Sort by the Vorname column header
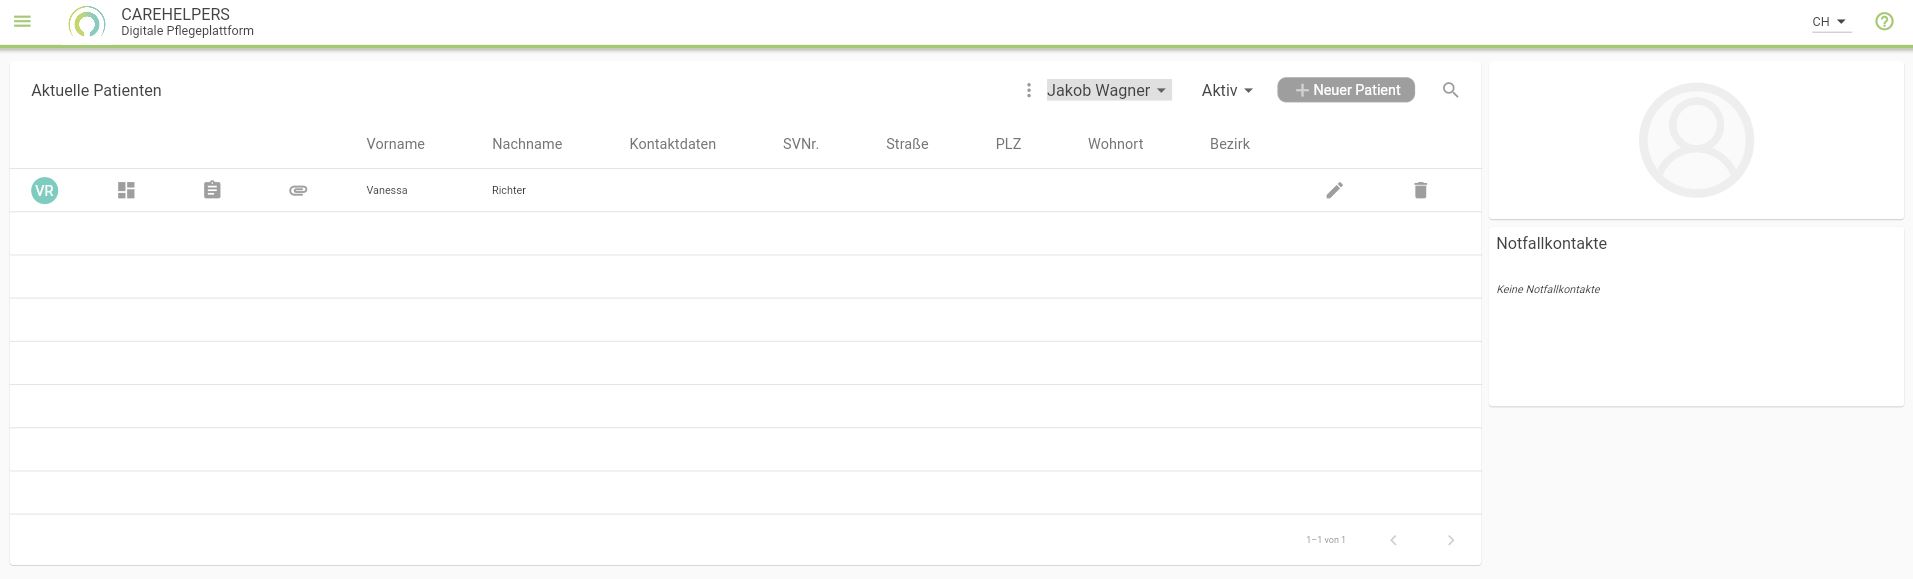The image size is (1913, 579). point(395,144)
